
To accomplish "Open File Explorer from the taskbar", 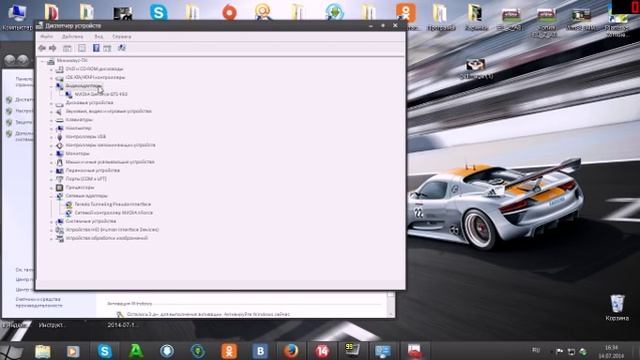I will click(x=42, y=351).
